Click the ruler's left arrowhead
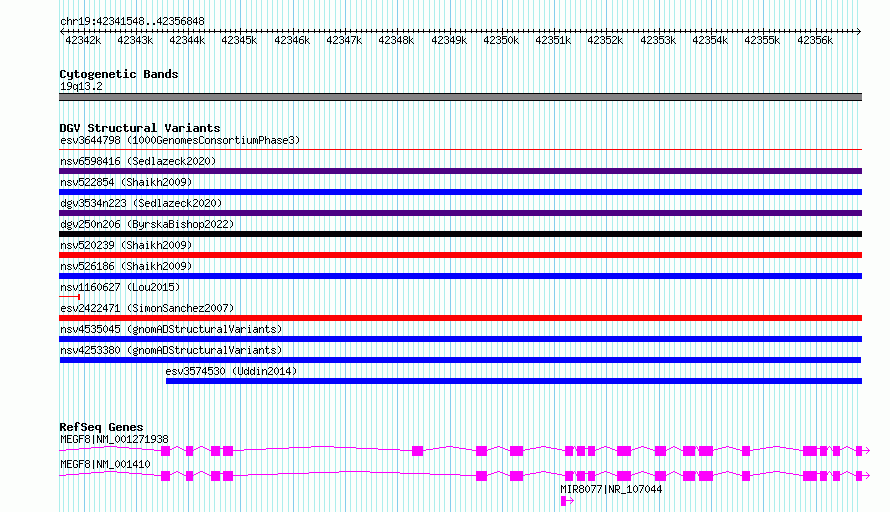 point(62,31)
